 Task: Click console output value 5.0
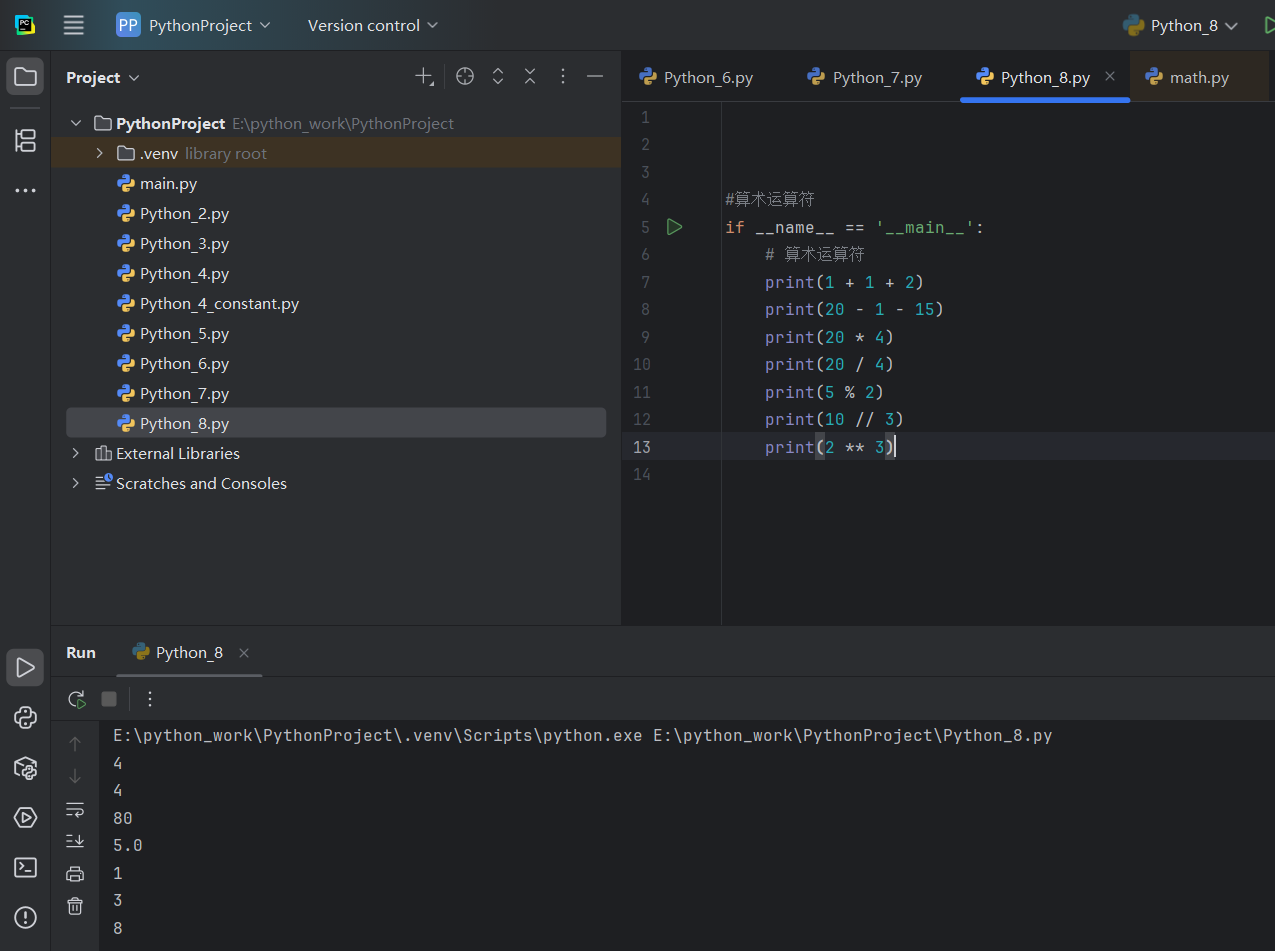point(128,845)
